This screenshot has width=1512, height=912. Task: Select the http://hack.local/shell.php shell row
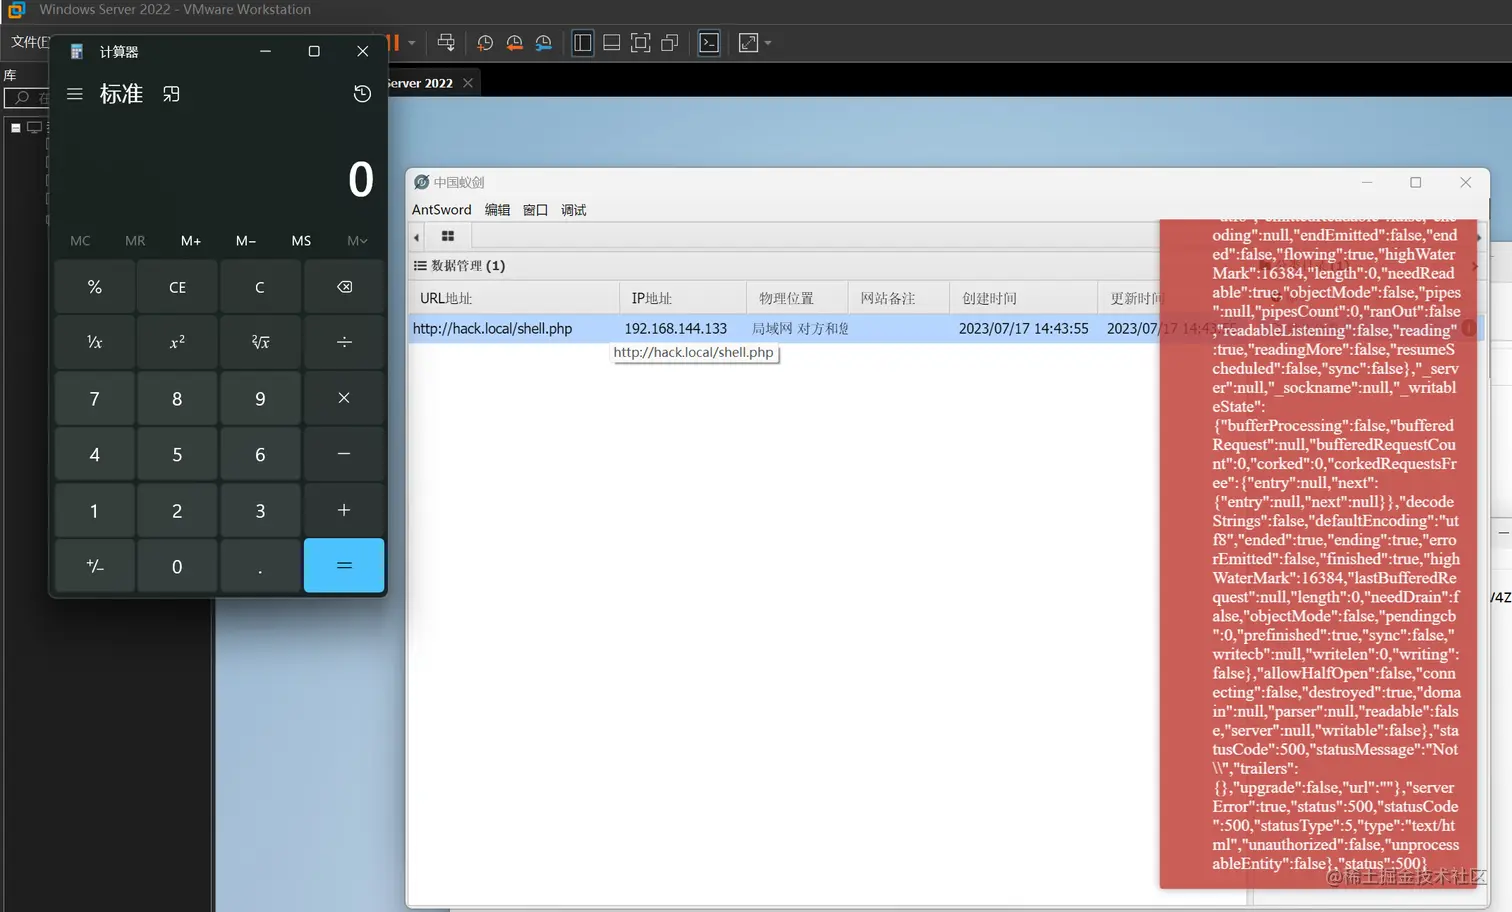(x=784, y=328)
